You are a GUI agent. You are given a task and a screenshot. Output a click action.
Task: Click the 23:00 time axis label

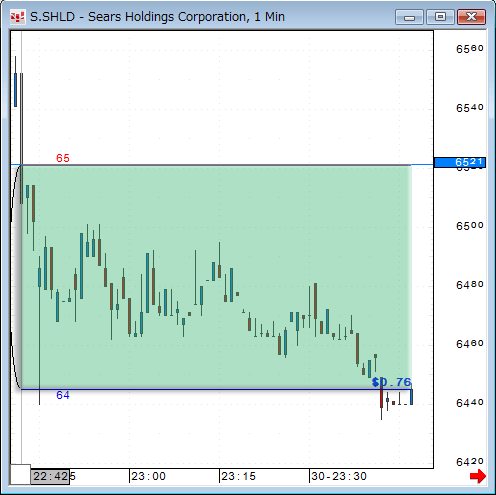pyautogui.click(x=148, y=476)
